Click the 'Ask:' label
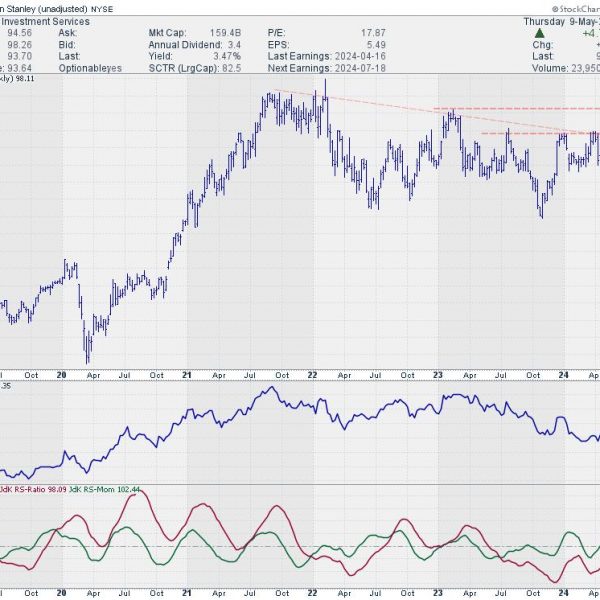The width and height of the screenshot is (600, 600). [x=68, y=33]
